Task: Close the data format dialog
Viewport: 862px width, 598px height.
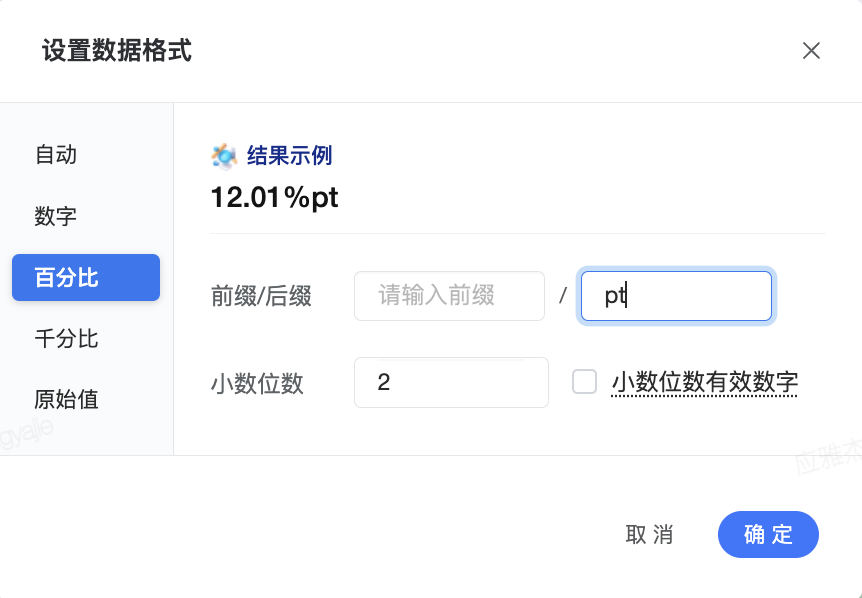Action: (811, 51)
